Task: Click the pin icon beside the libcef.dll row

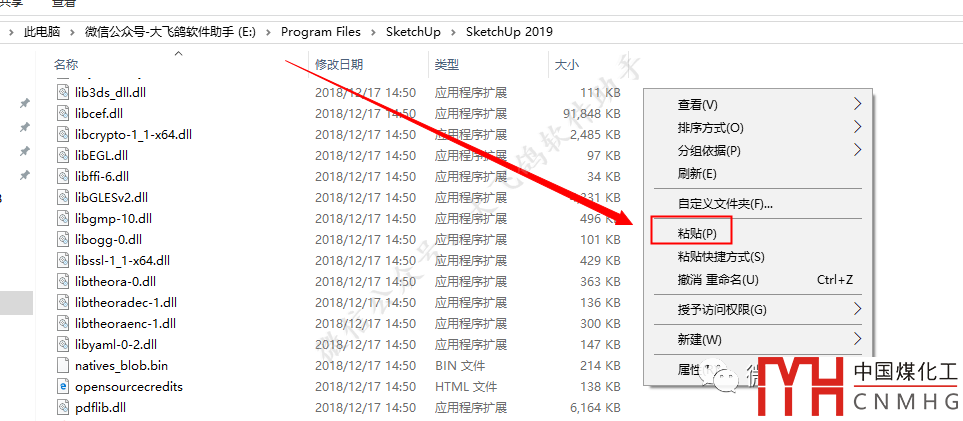Action: (25, 127)
